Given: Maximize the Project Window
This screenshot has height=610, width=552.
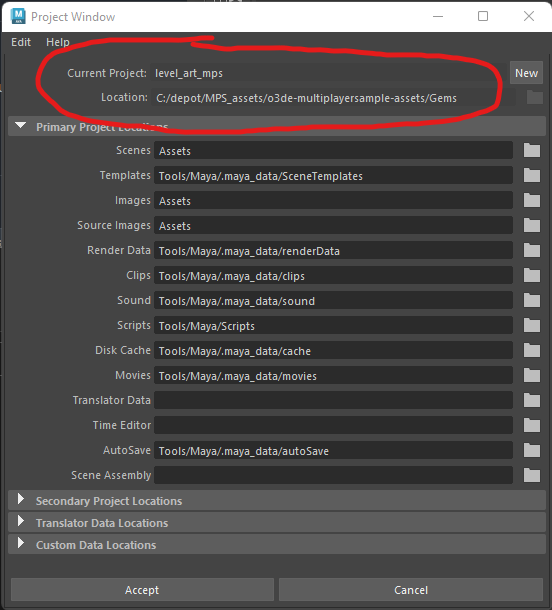Looking at the screenshot, I should point(483,16).
